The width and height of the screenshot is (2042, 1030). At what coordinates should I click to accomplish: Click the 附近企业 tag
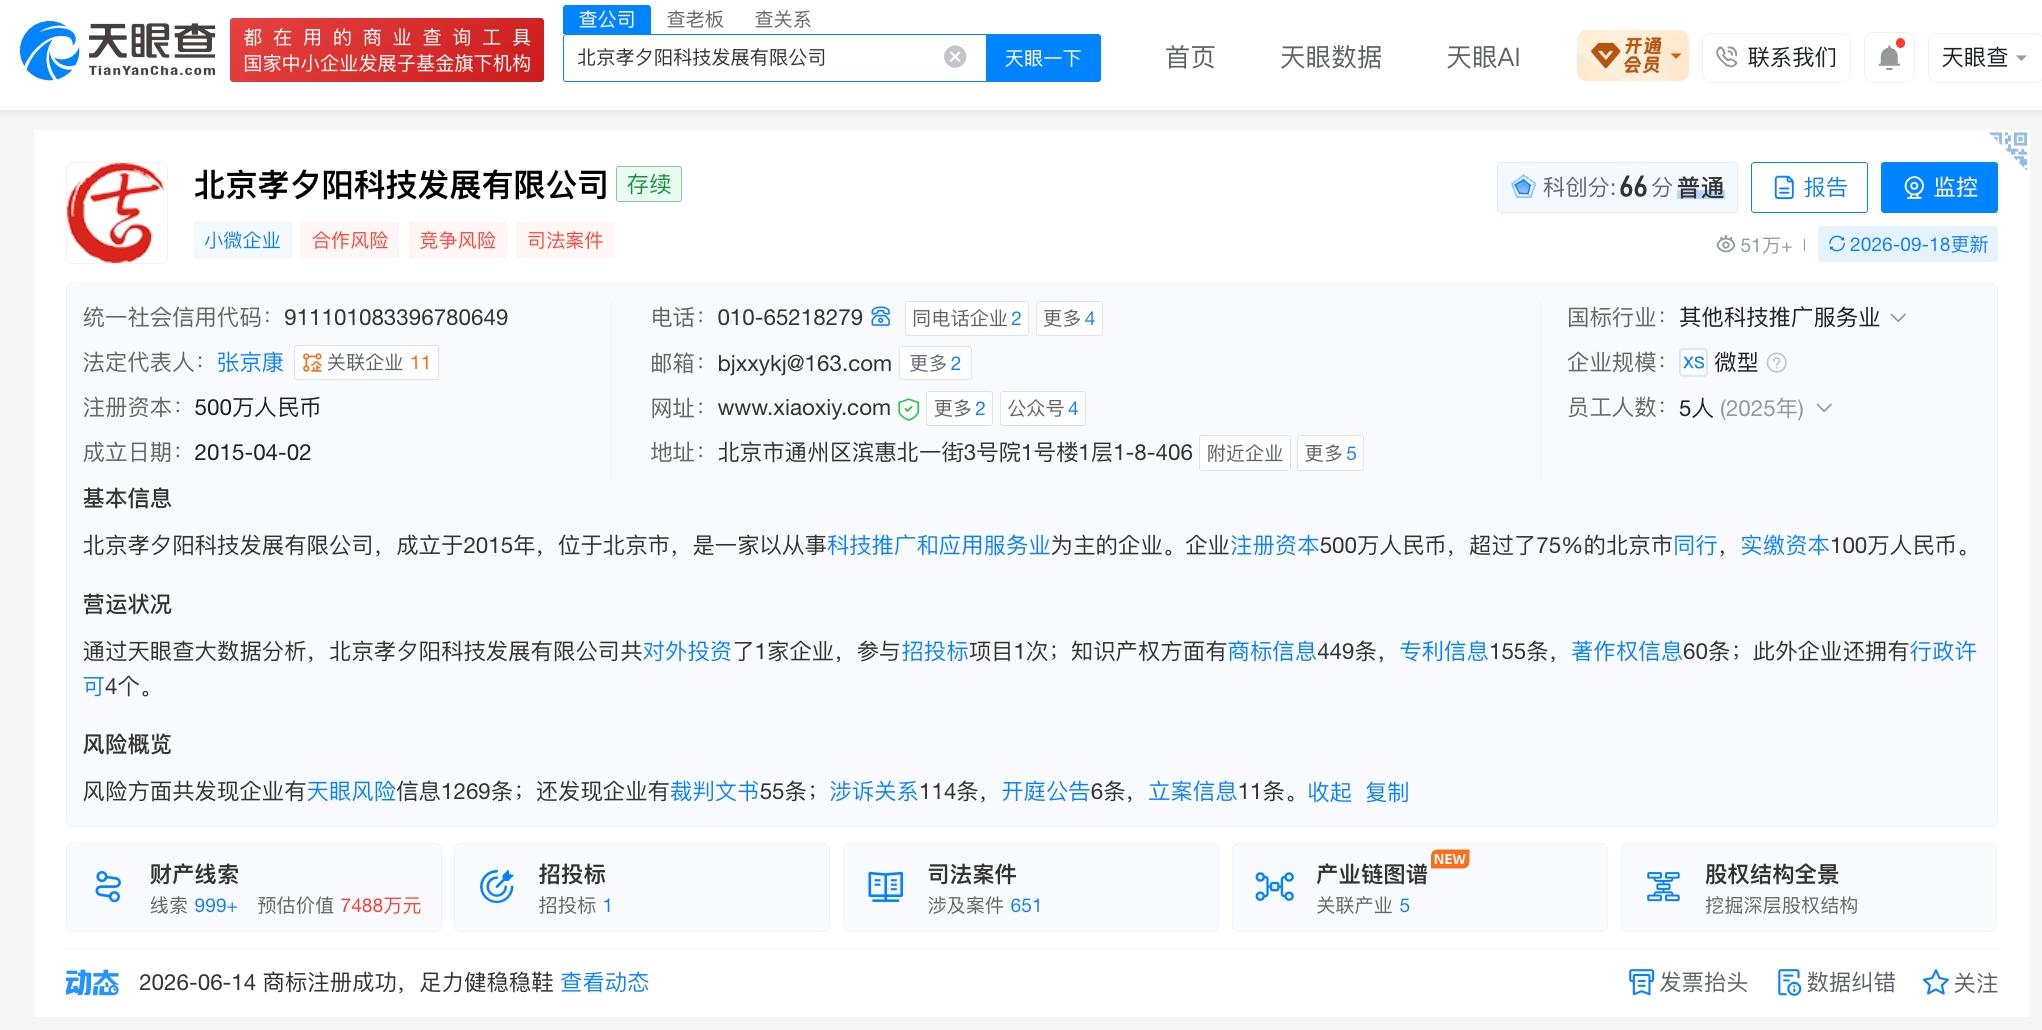coord(1244,453)
